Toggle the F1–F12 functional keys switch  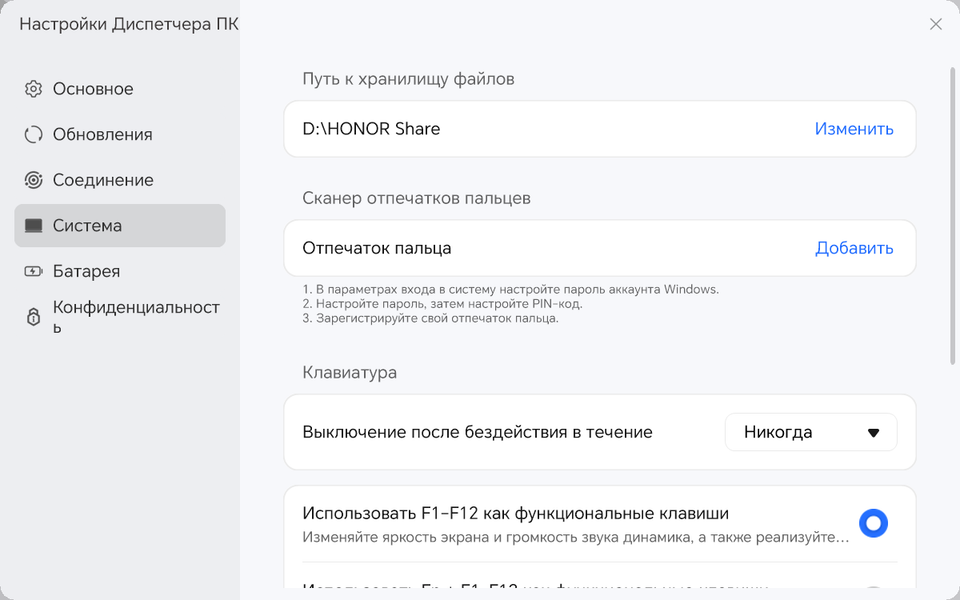(873, 523)
